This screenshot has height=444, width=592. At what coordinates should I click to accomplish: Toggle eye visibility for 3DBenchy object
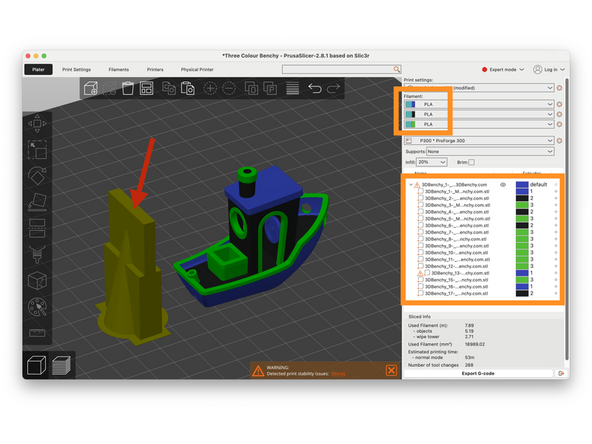[x=503, y=185]
